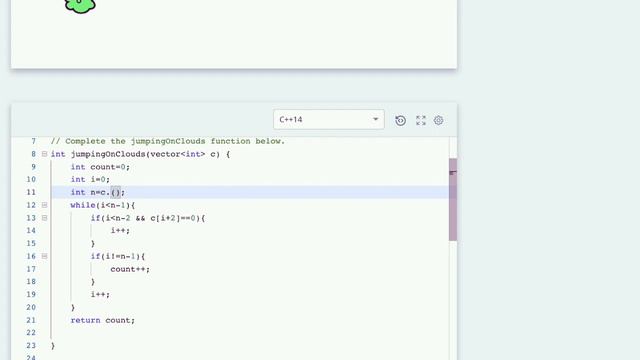640x360 pixels.
Task: Click 'return count;' on line 21
Action: click(x=102, y=320)
